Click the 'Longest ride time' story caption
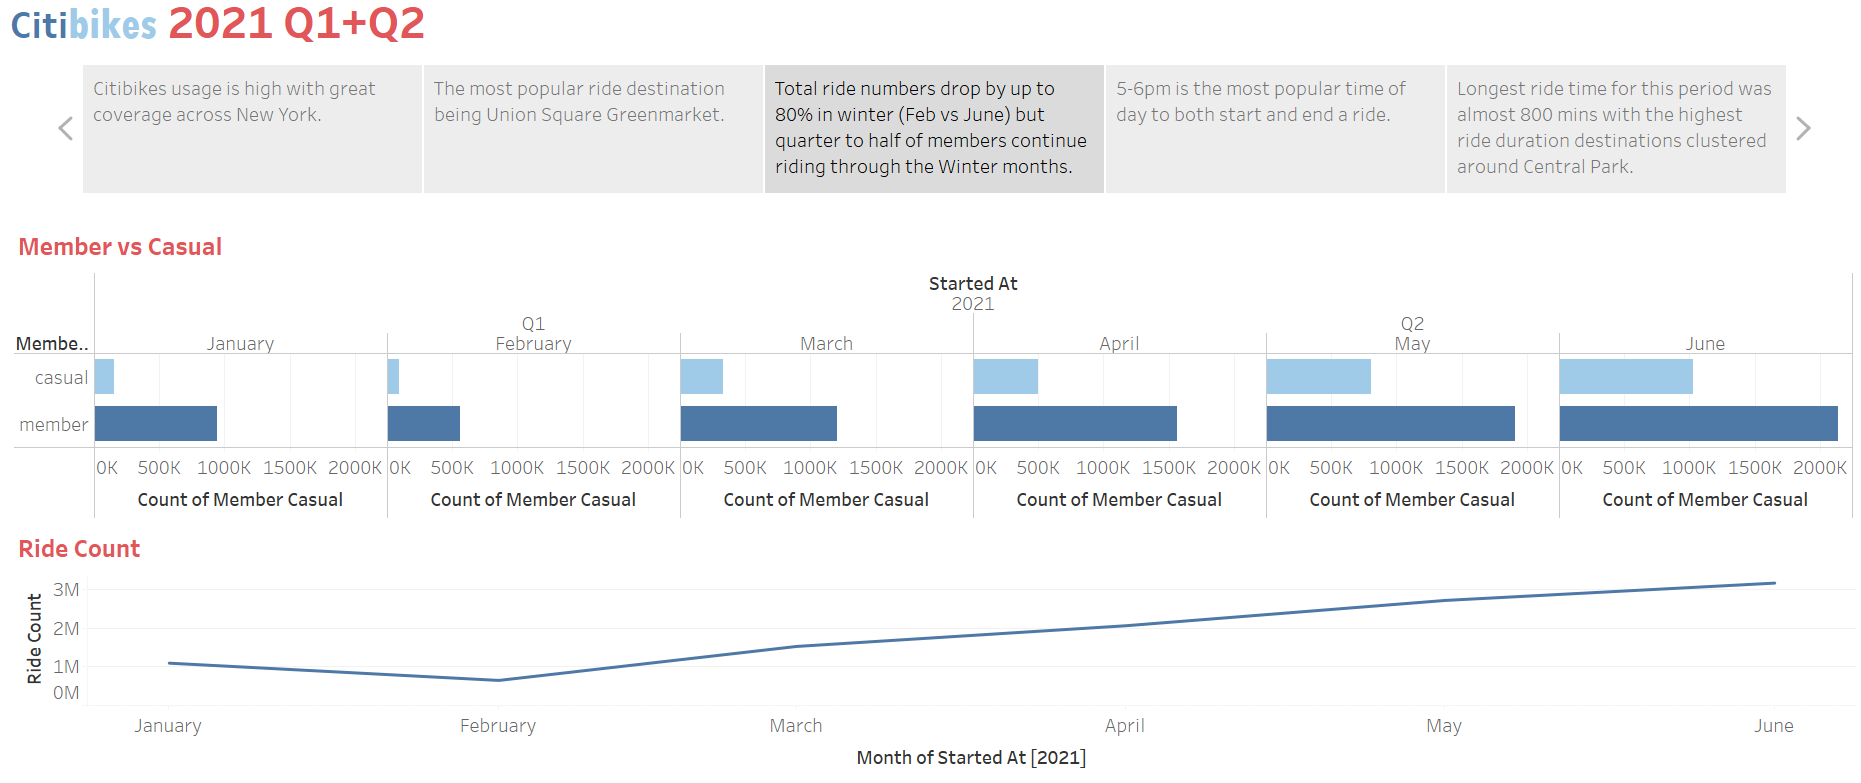This screenshot has width=1861, height=783. 1616,128
